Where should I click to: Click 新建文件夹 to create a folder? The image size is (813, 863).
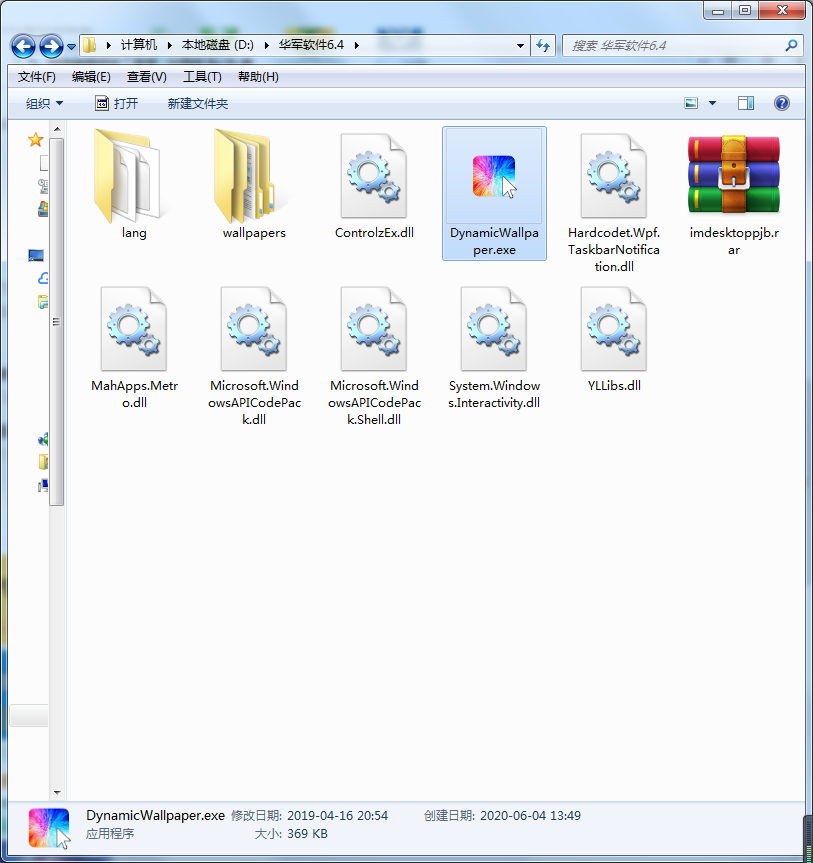pyautogui.click(x=198, y=103)
